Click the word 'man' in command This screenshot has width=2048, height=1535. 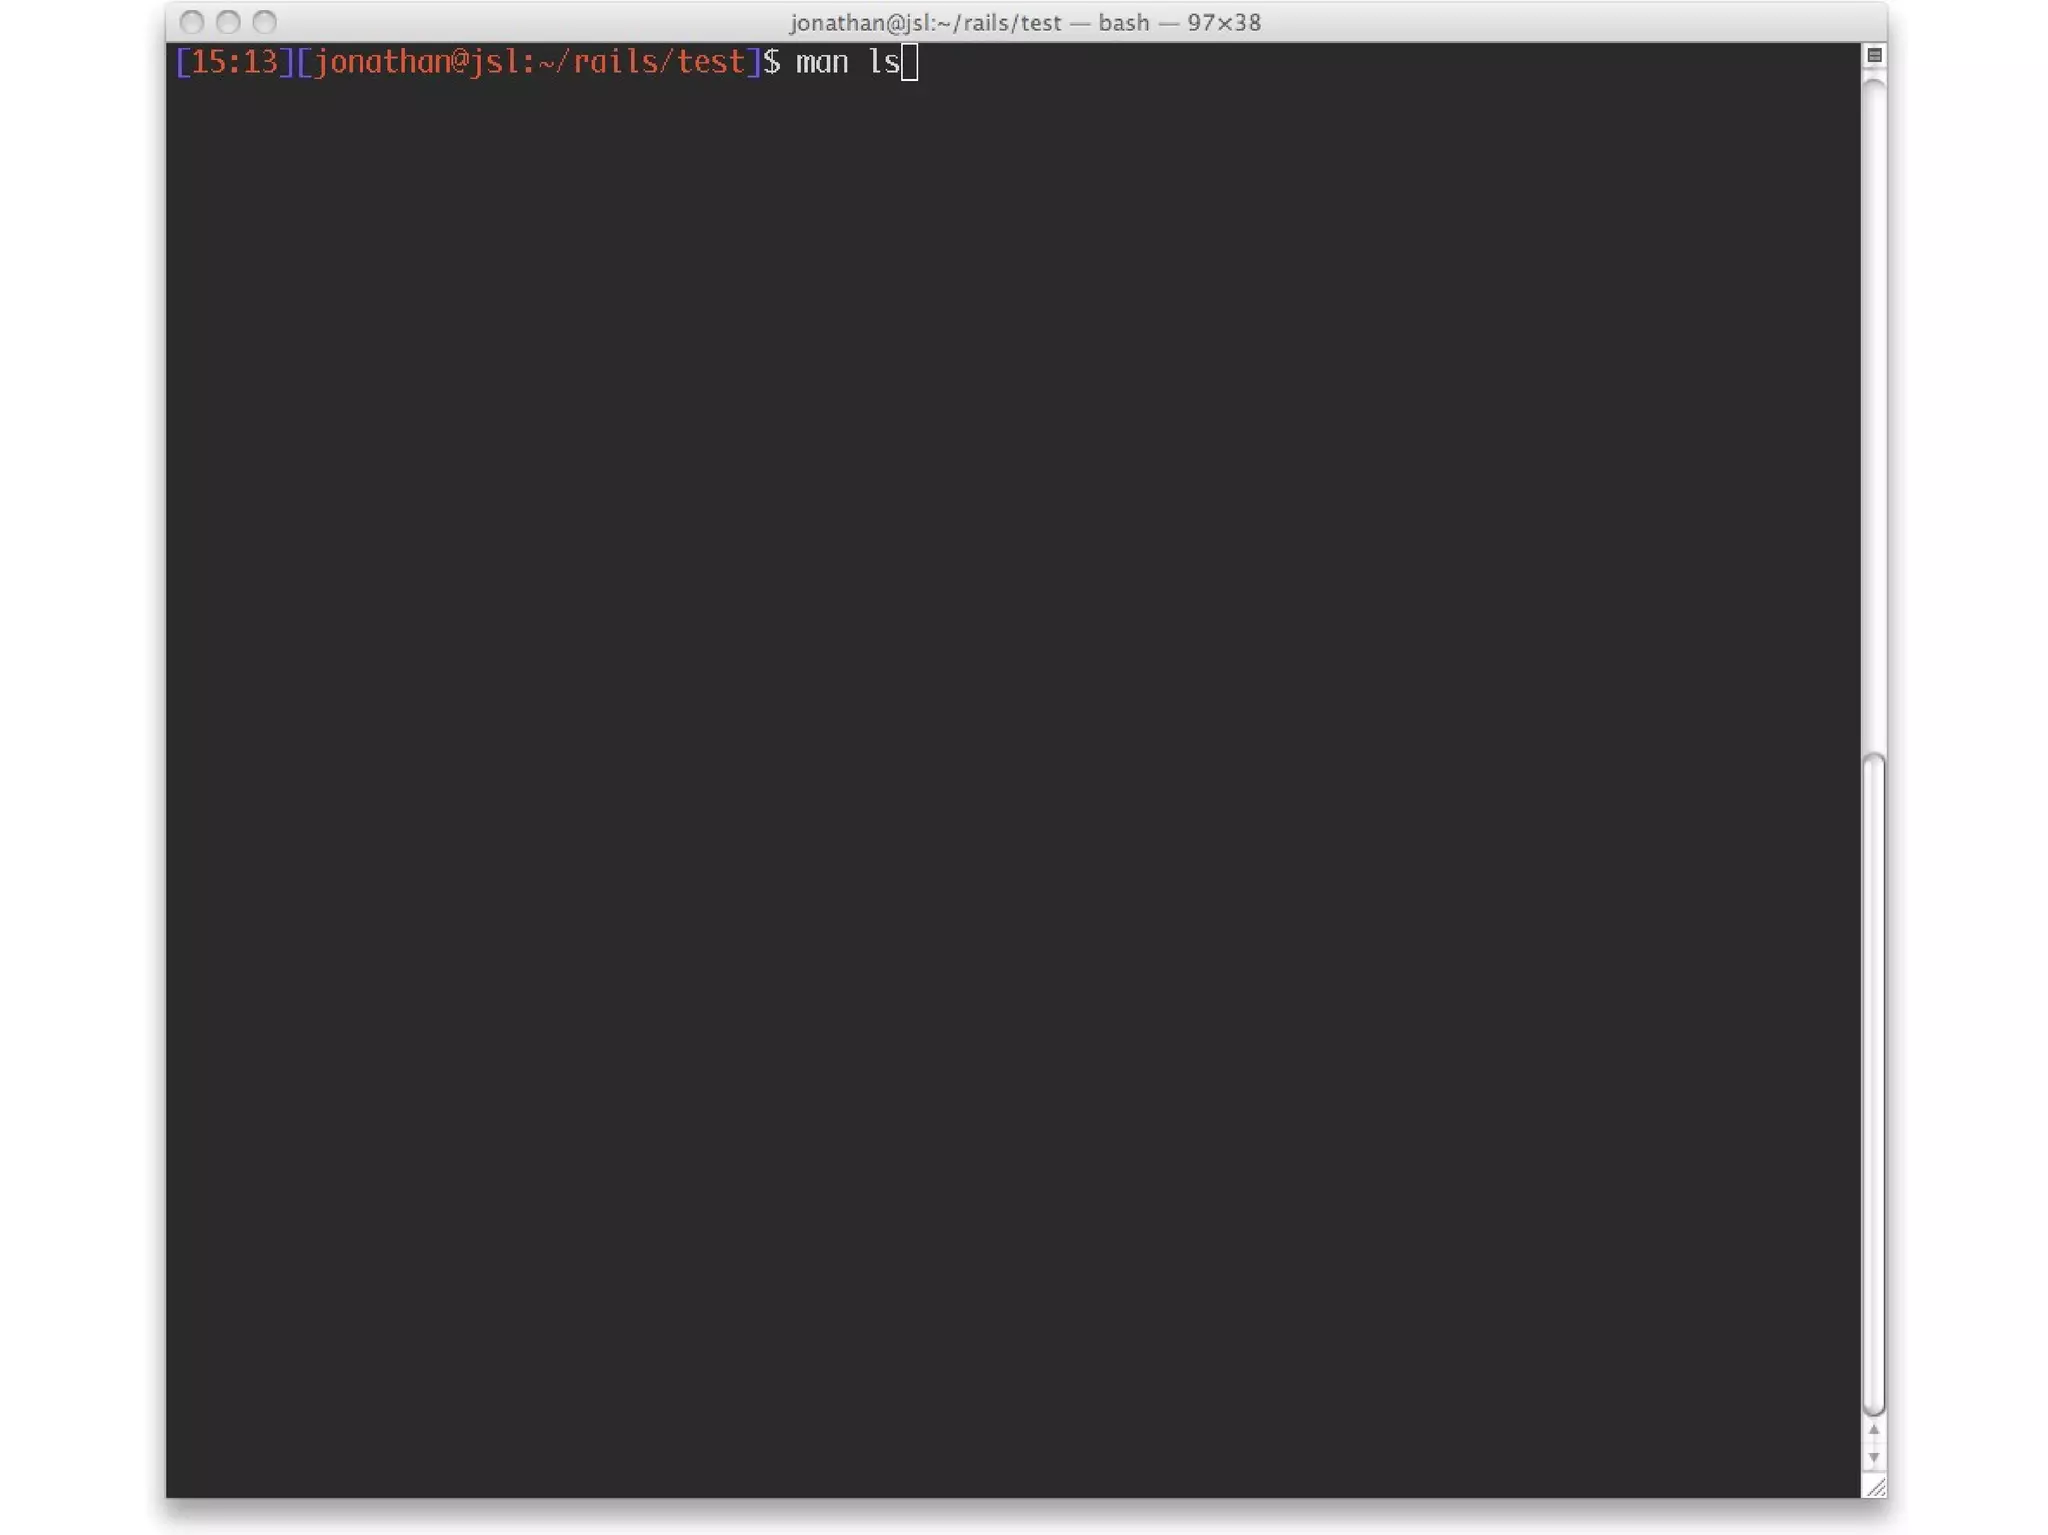[821, 63]
